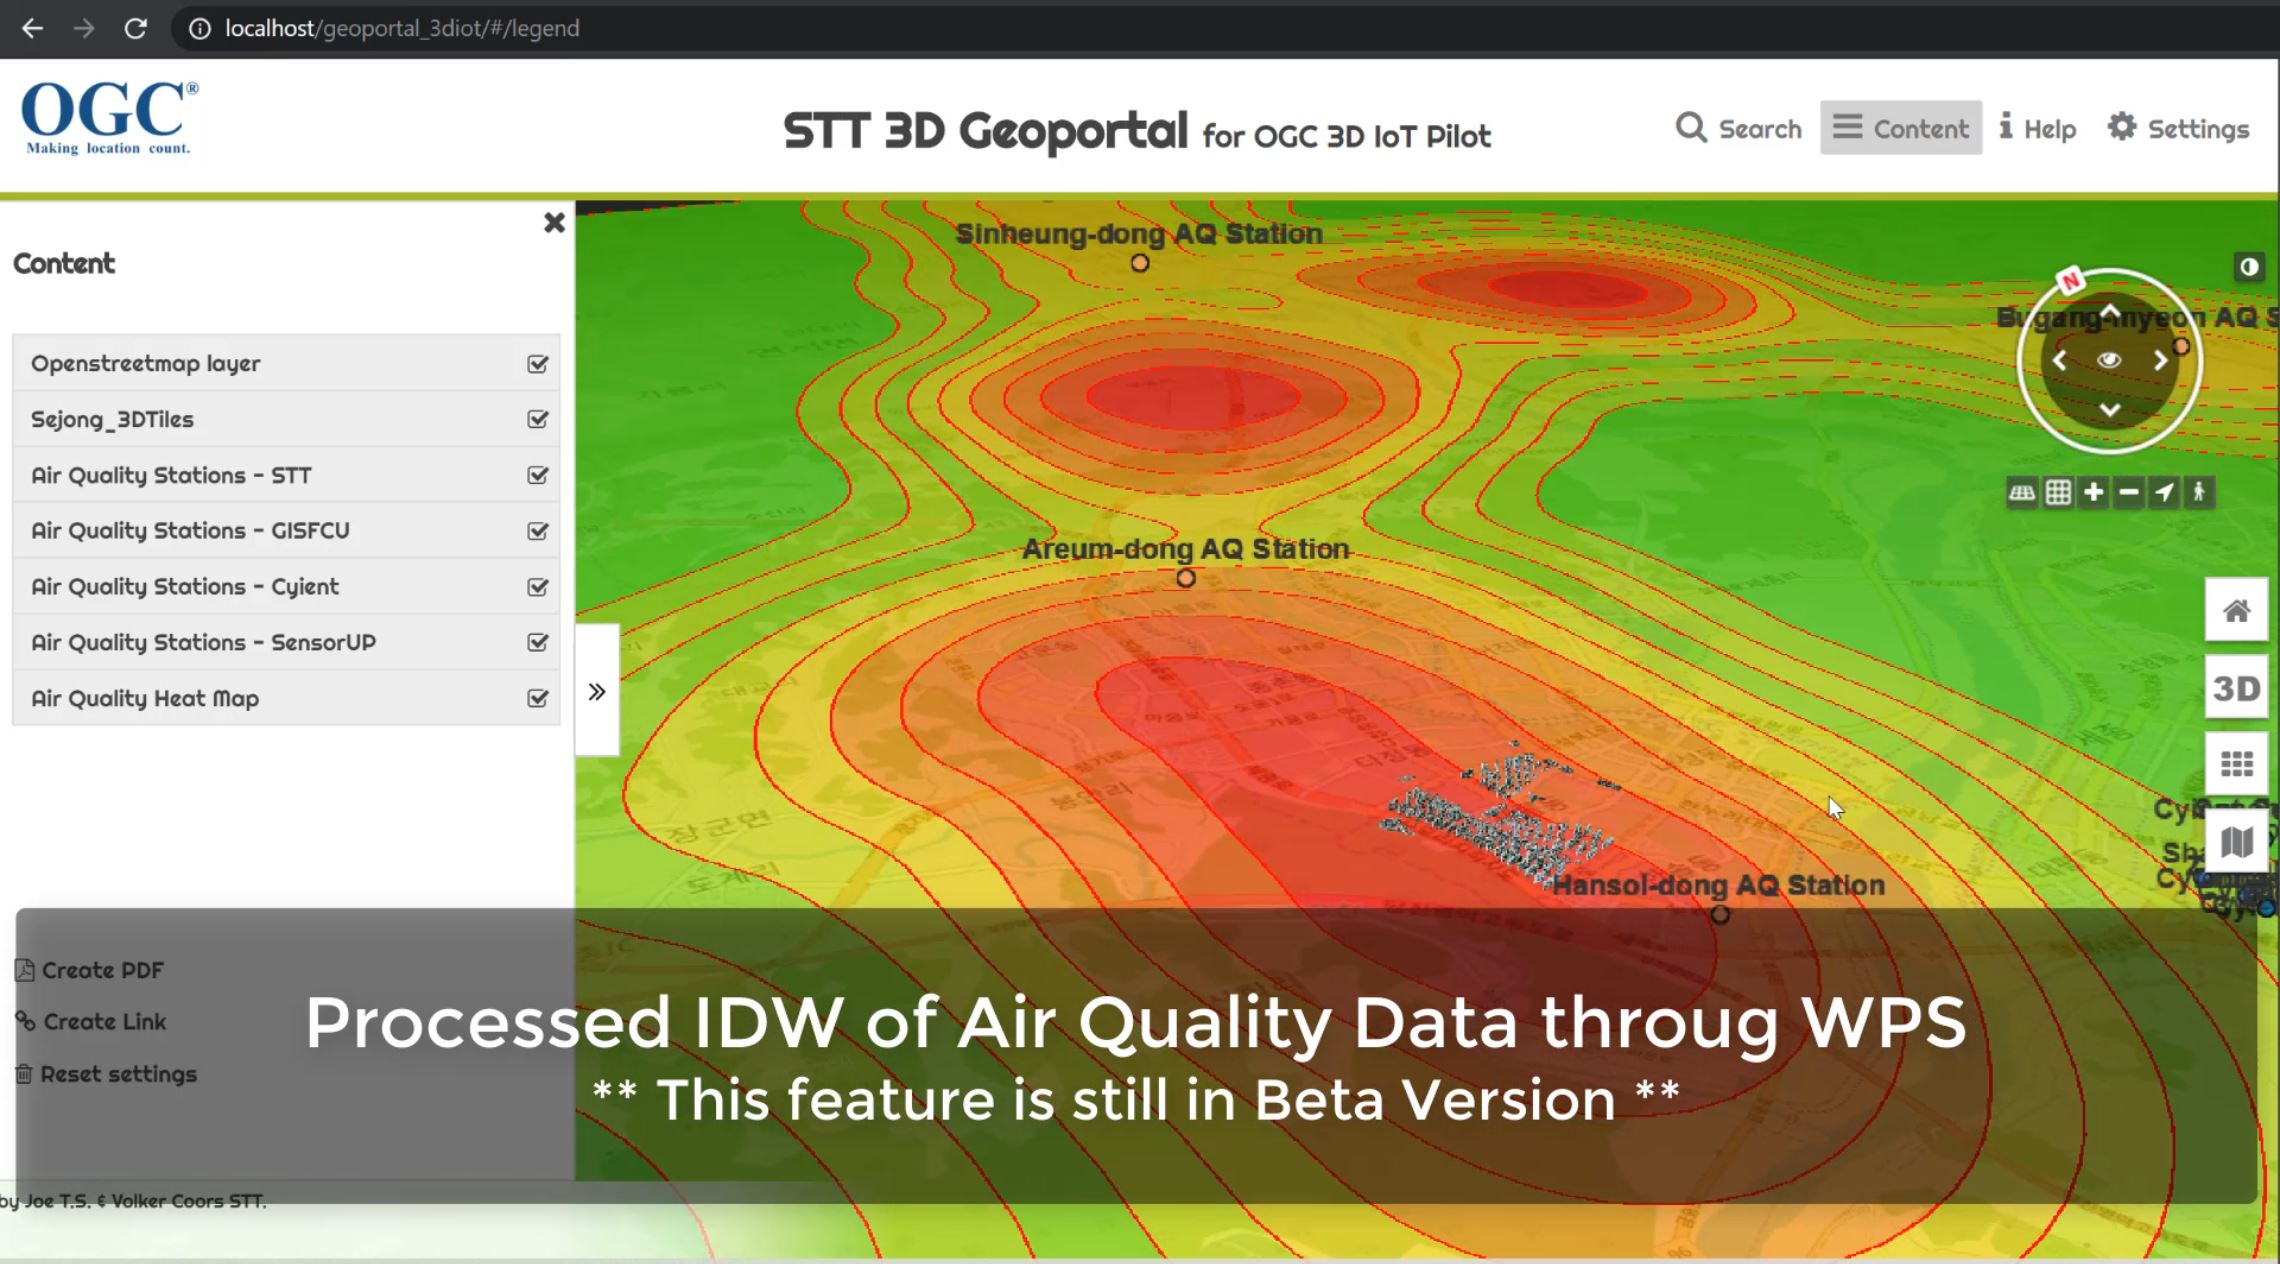Select the Openstreetmap layer row label
The image size is (2280, 1264).
146,363
